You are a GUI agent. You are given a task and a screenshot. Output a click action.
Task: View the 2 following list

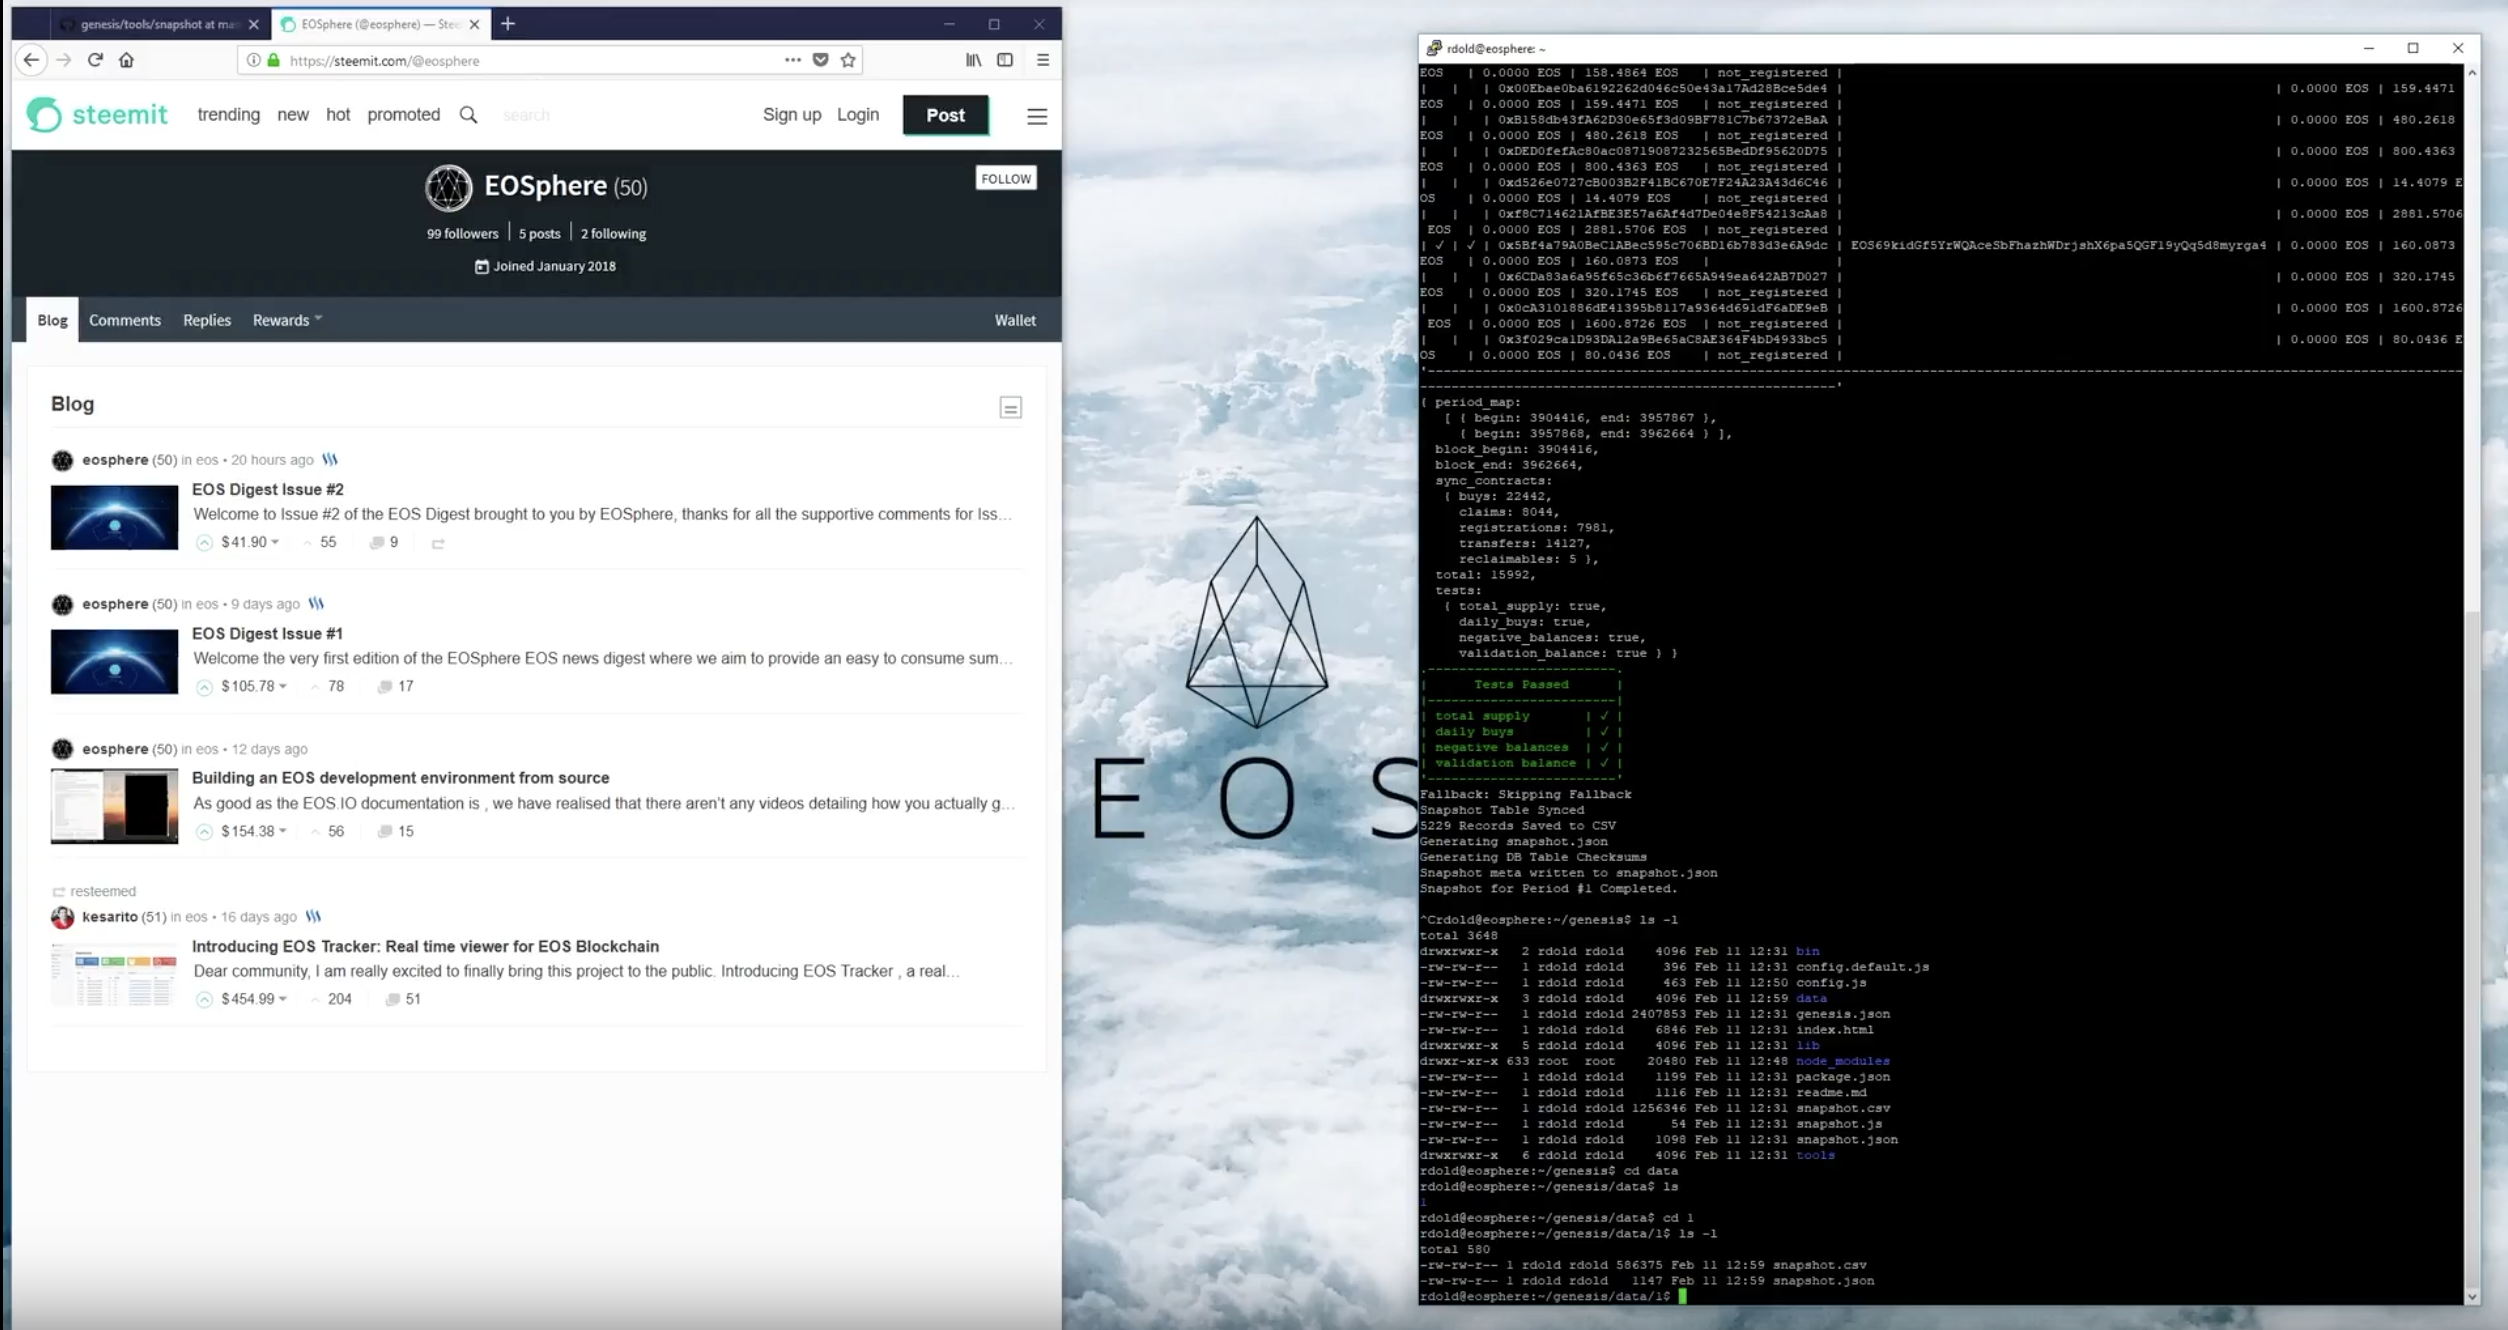[x=613, y=234]
